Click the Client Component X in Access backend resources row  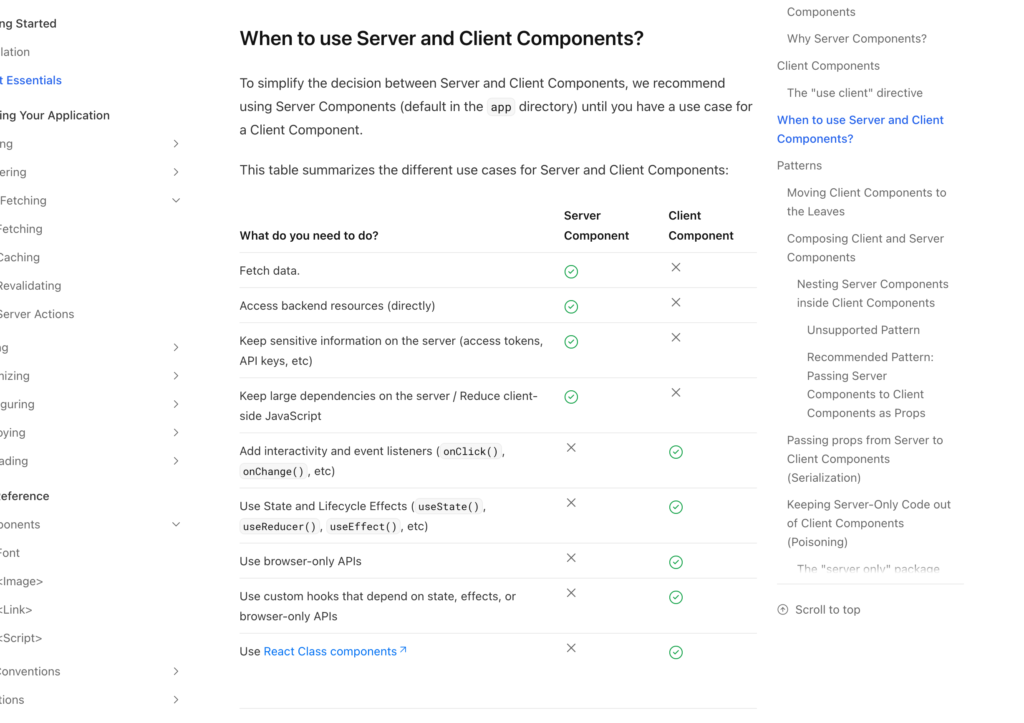pos(675,302)
